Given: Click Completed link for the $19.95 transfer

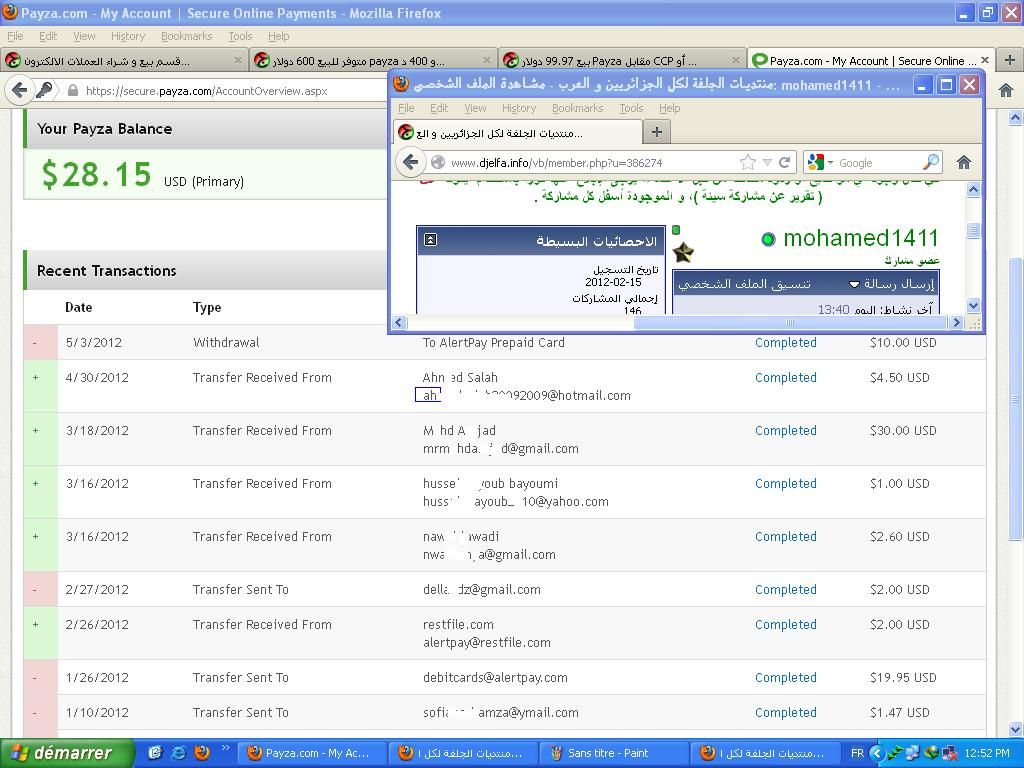Looking at the screenshot, I should [x=786, y=677].
